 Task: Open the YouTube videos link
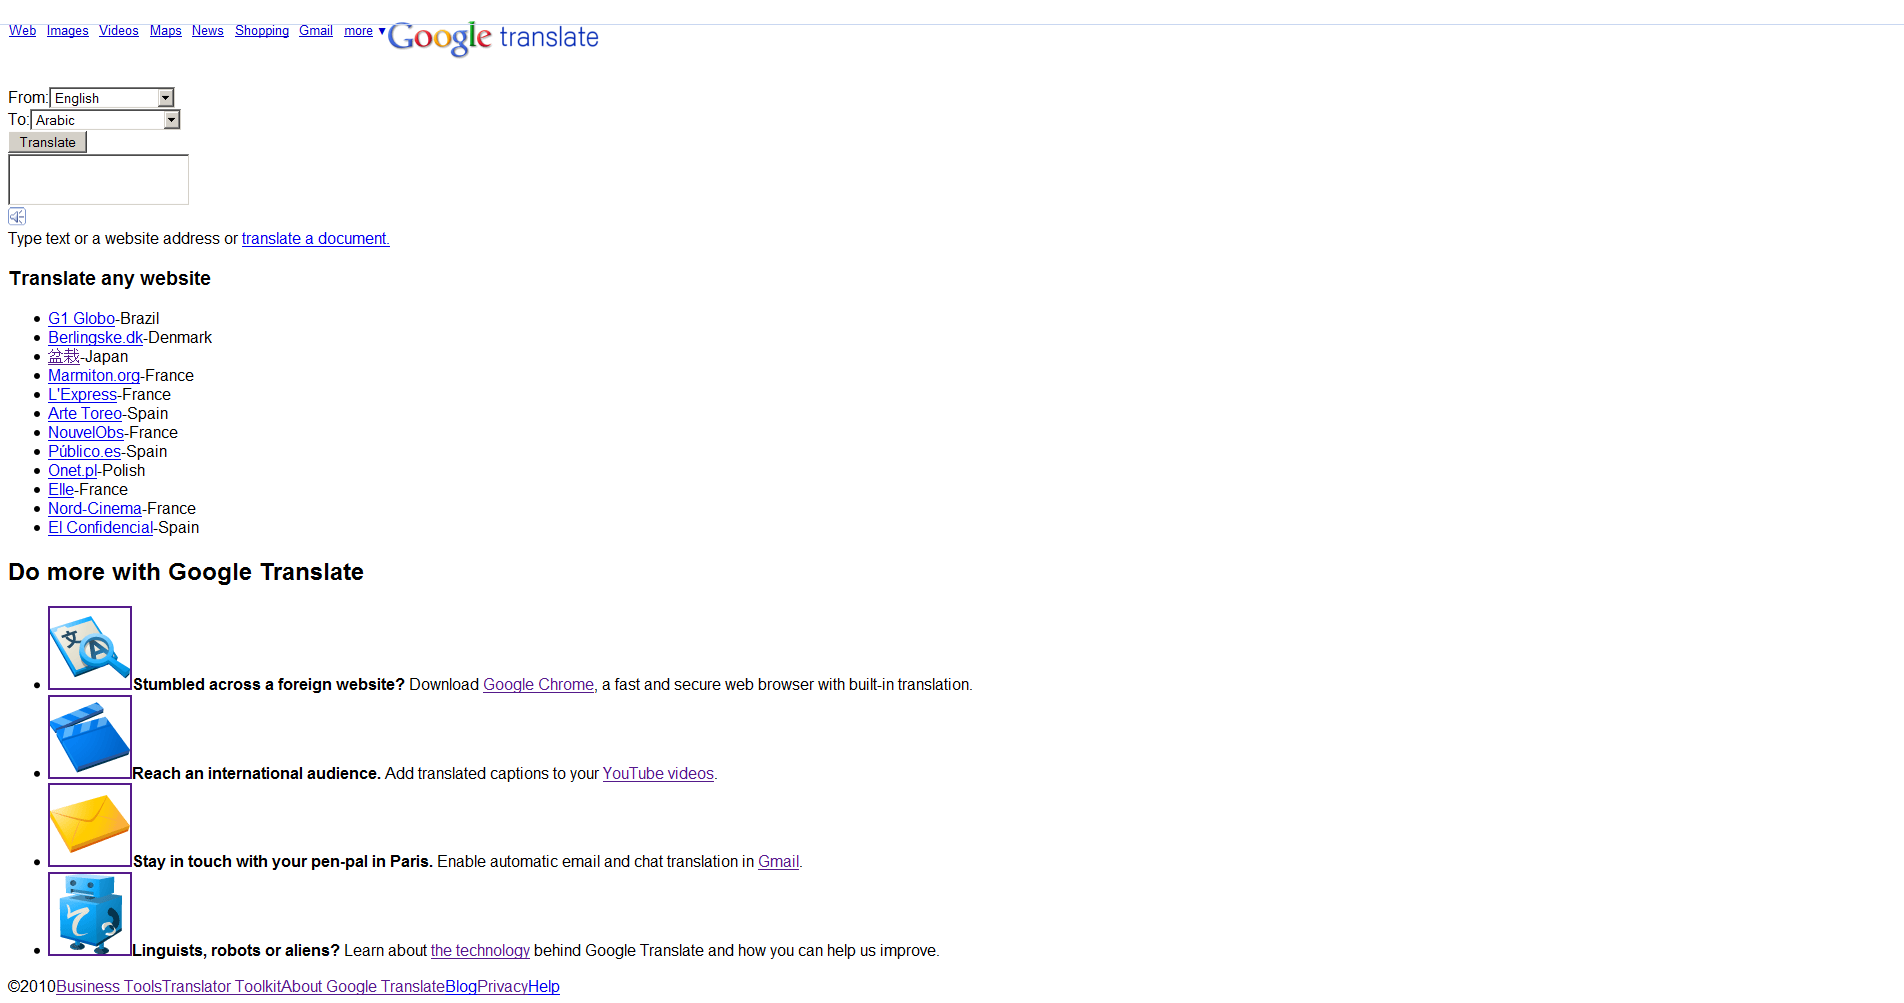point(658,774)
